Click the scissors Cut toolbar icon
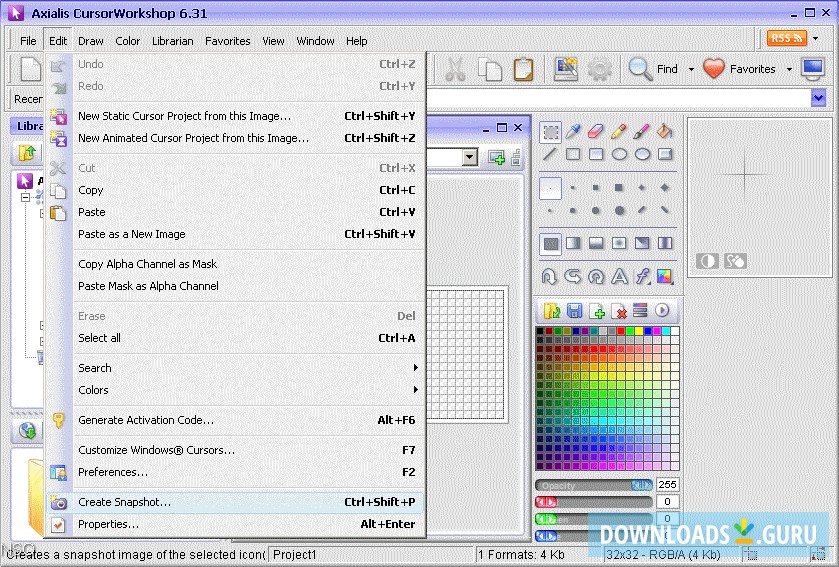Screen dimensions: 839x567 pos(455,70)
